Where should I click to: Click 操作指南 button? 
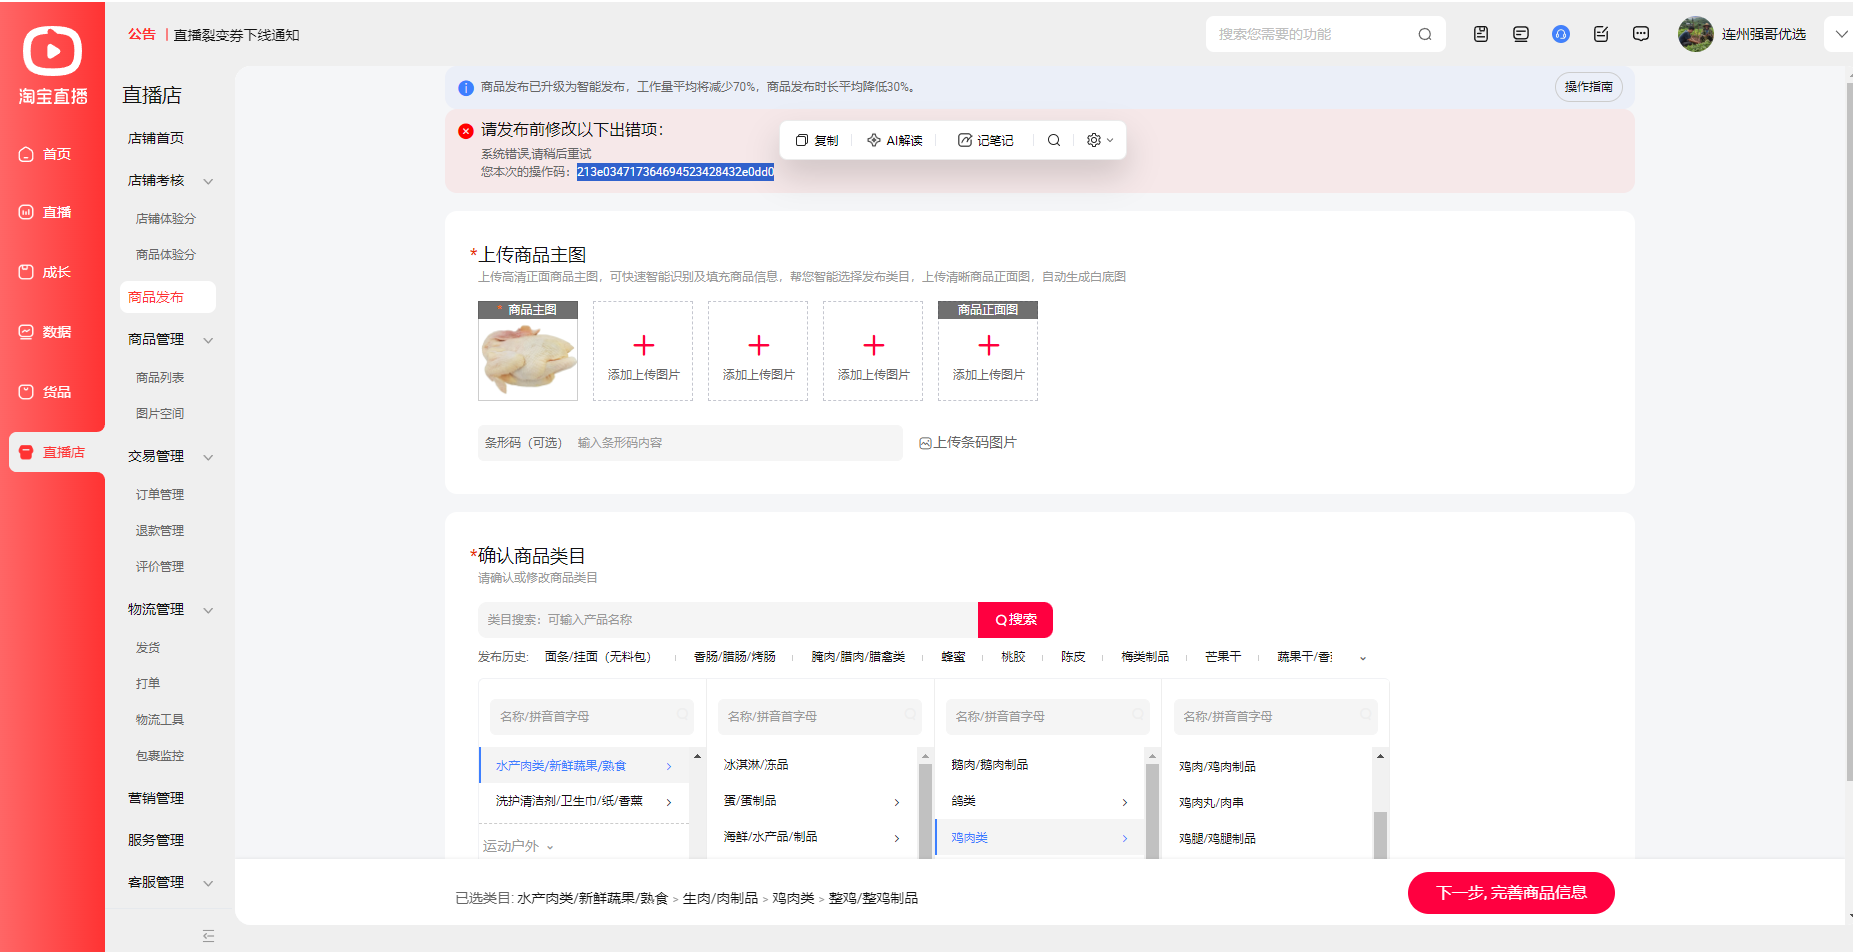(x=1589, y=87)
